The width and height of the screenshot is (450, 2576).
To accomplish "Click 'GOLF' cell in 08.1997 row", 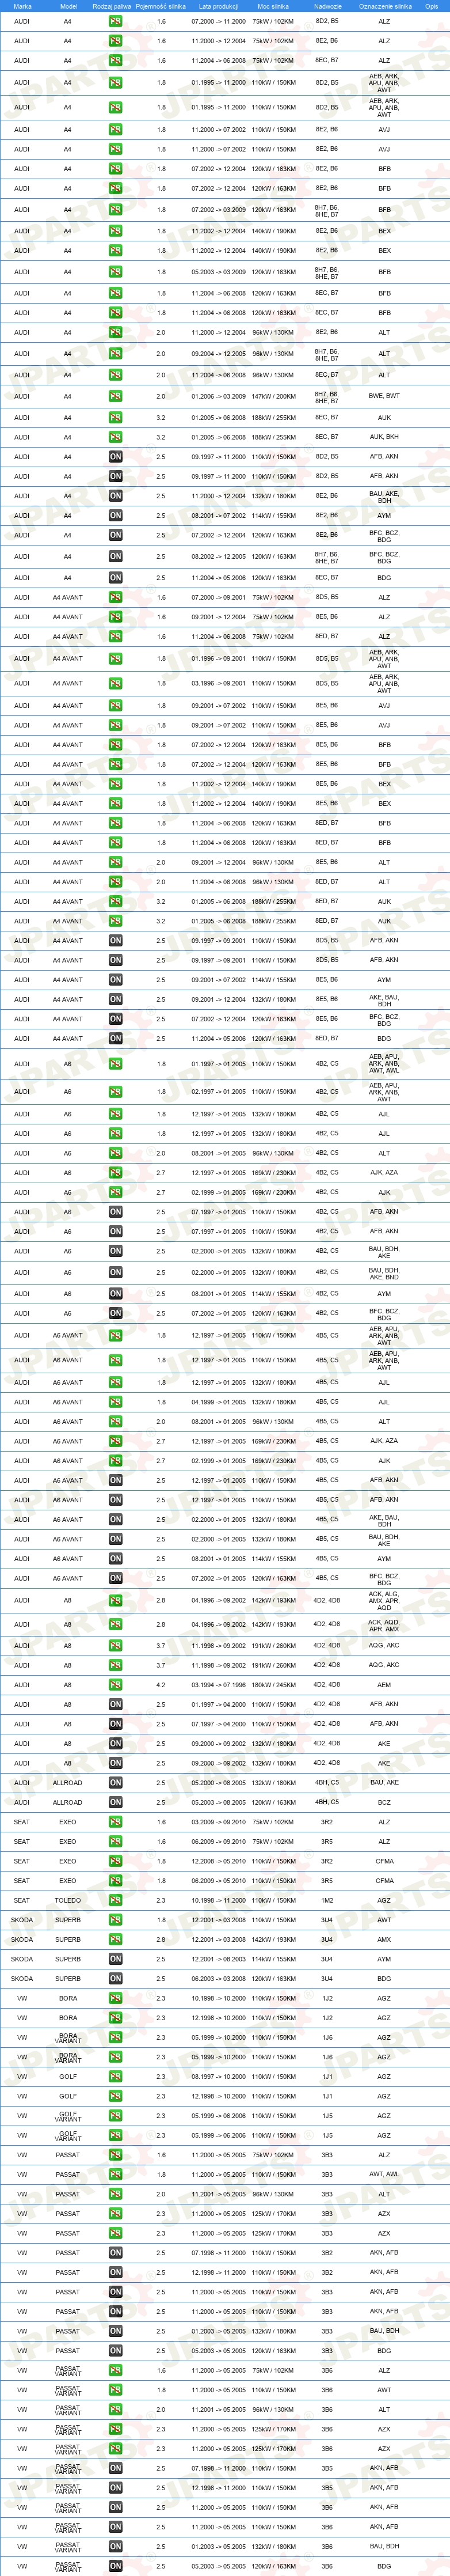I will click(68, 2077).
